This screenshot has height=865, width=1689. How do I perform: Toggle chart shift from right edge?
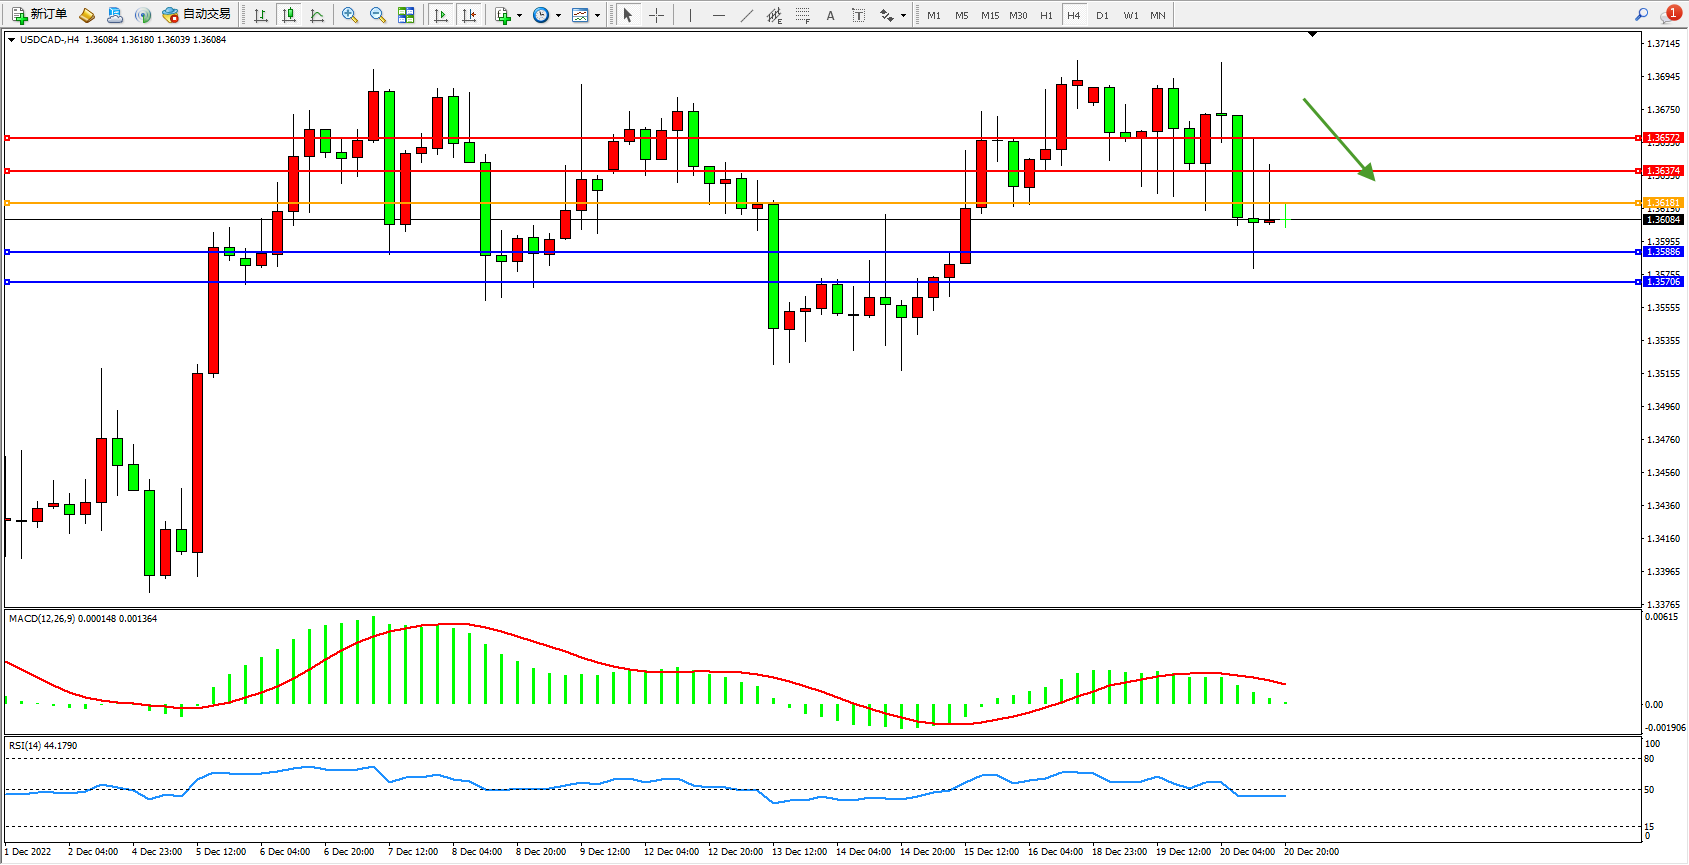(x=469, y=15)
